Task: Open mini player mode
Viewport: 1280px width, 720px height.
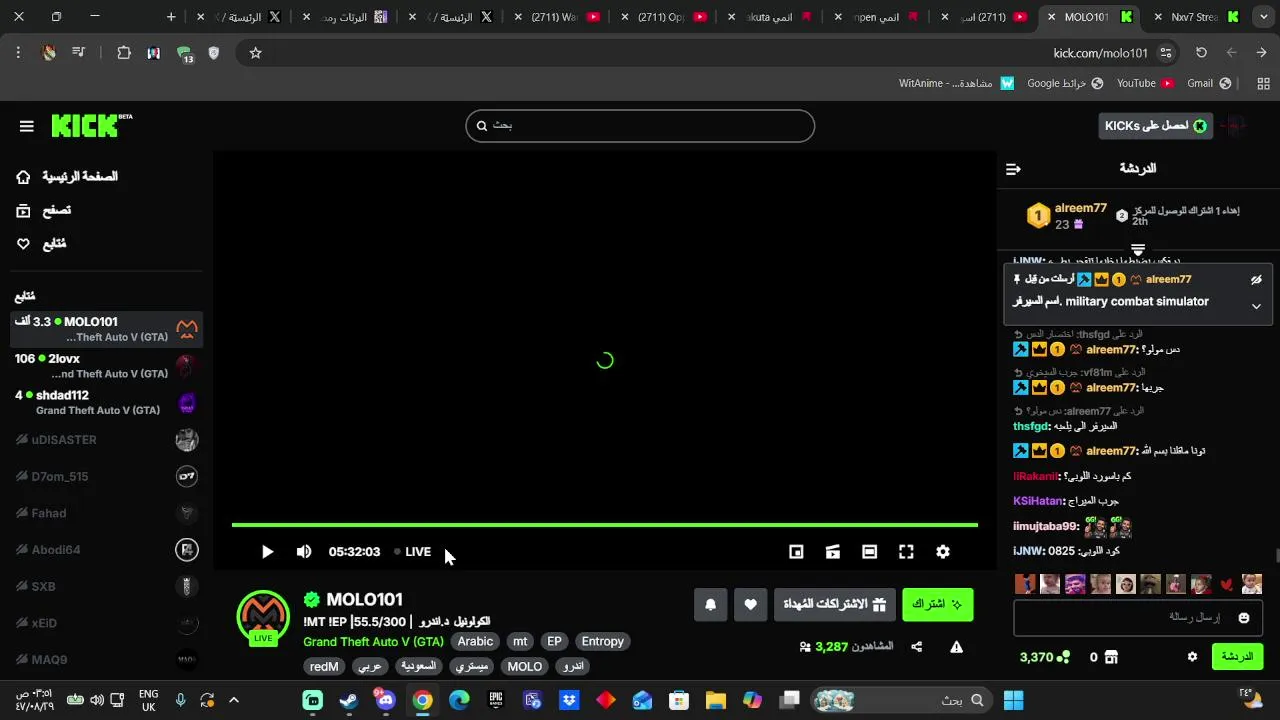Action: pyautogui.click(x=796, y=552)
